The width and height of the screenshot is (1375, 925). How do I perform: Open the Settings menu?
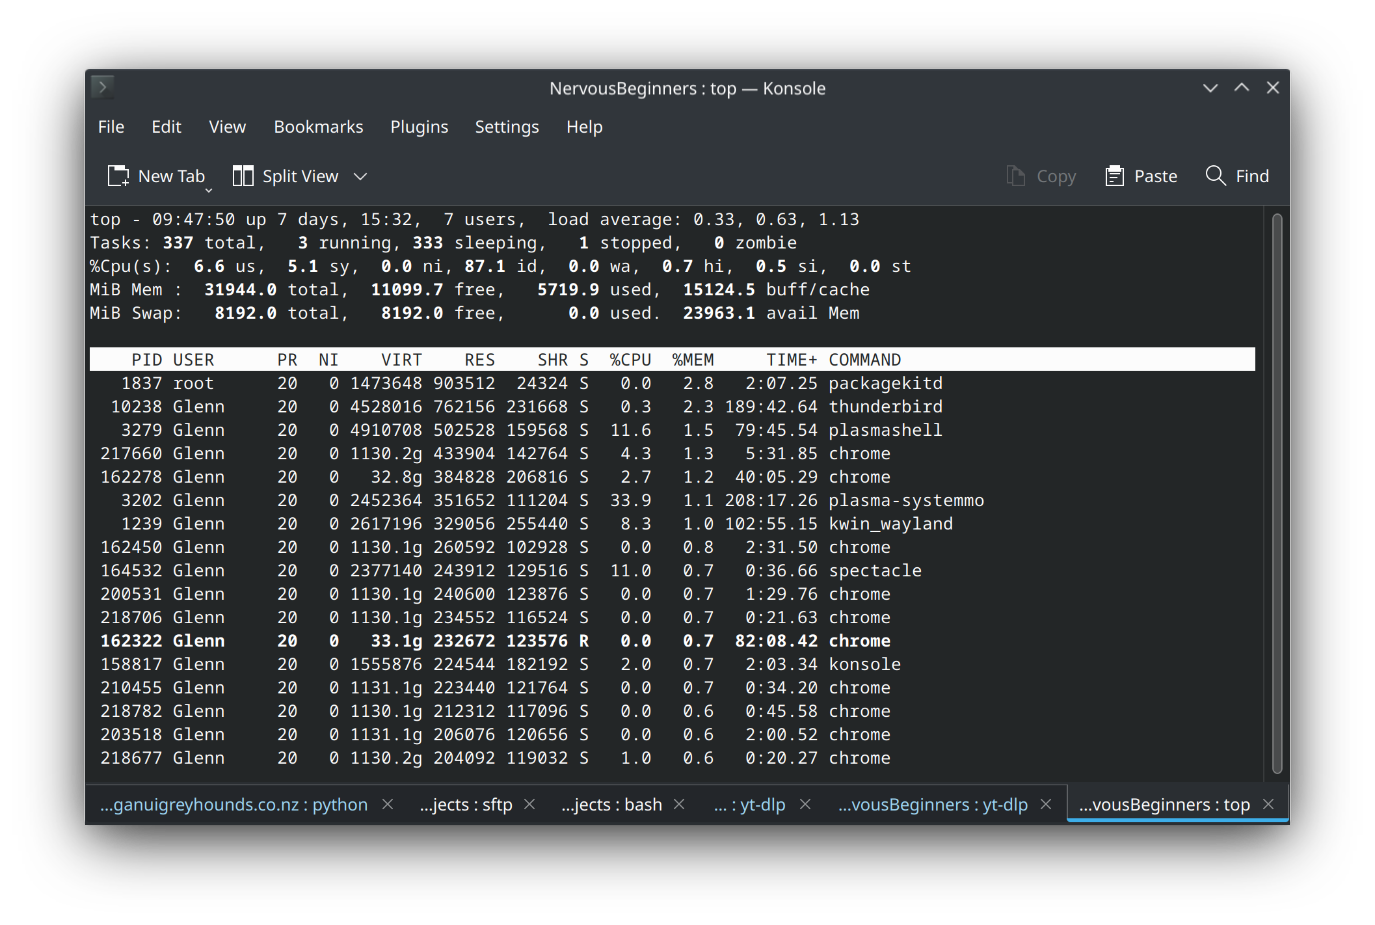pos(507,127)
